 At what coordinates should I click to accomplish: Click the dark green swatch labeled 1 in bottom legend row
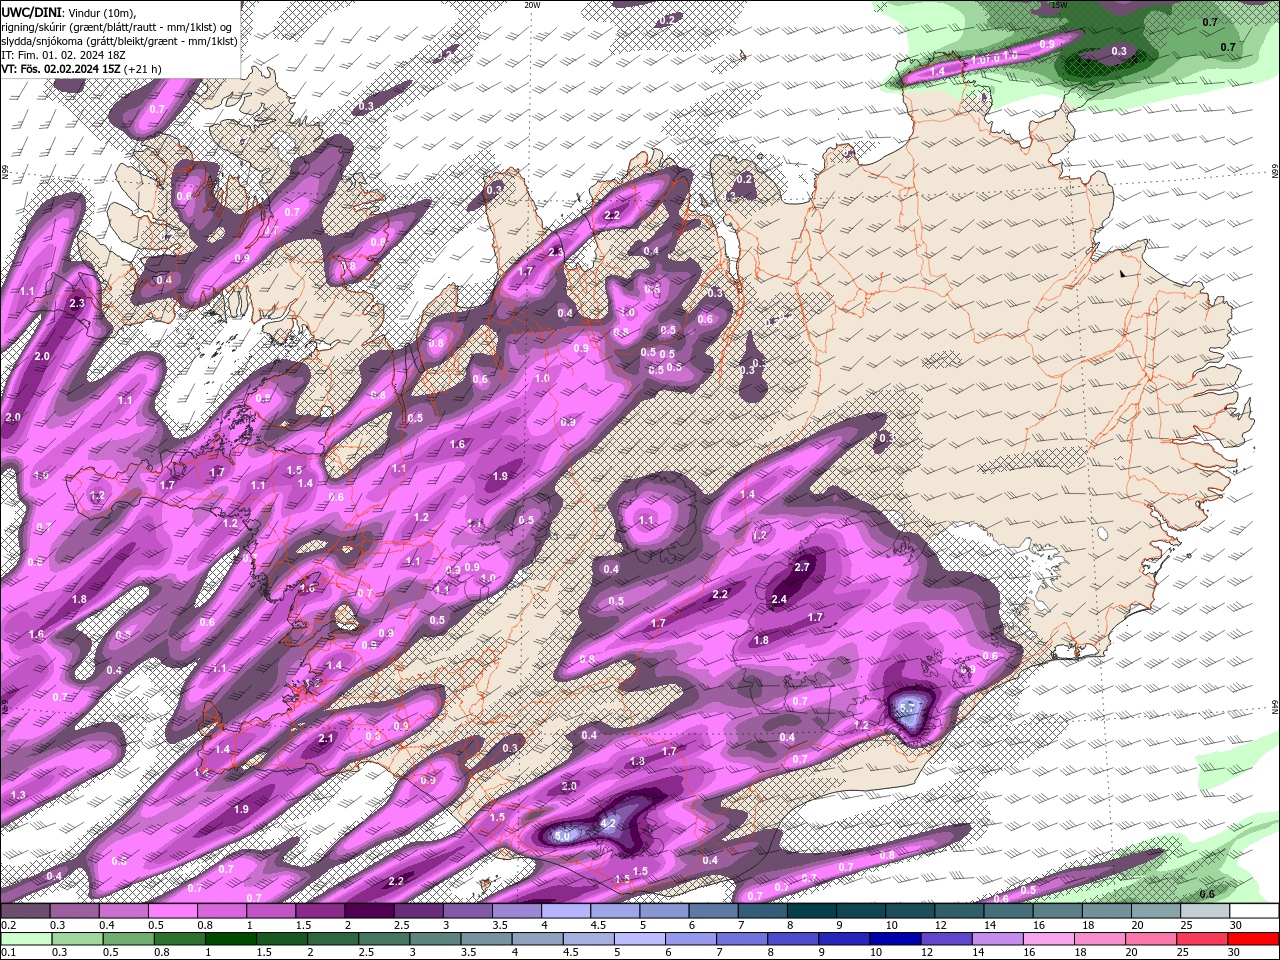231,939
